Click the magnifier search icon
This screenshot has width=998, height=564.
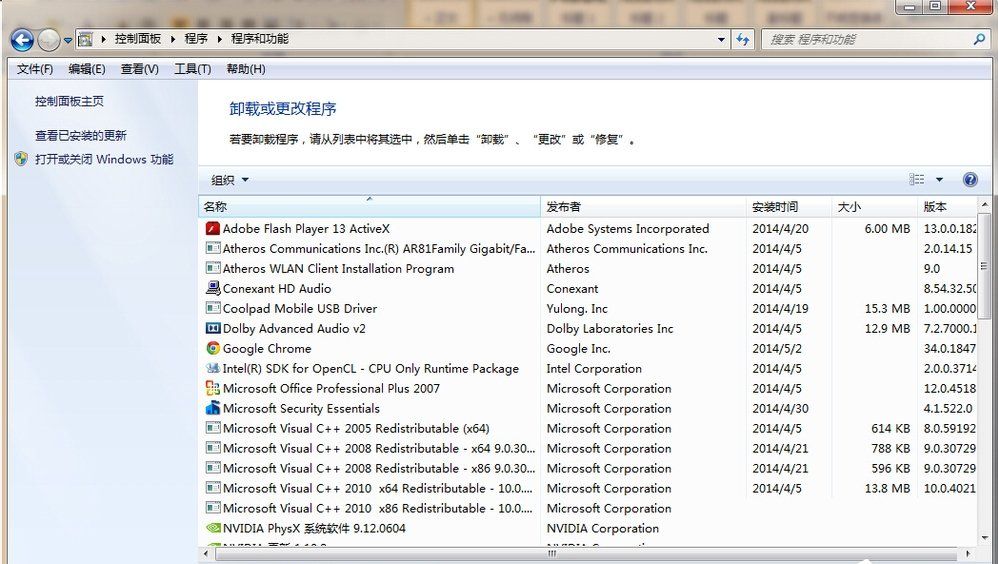pos(980,39)
